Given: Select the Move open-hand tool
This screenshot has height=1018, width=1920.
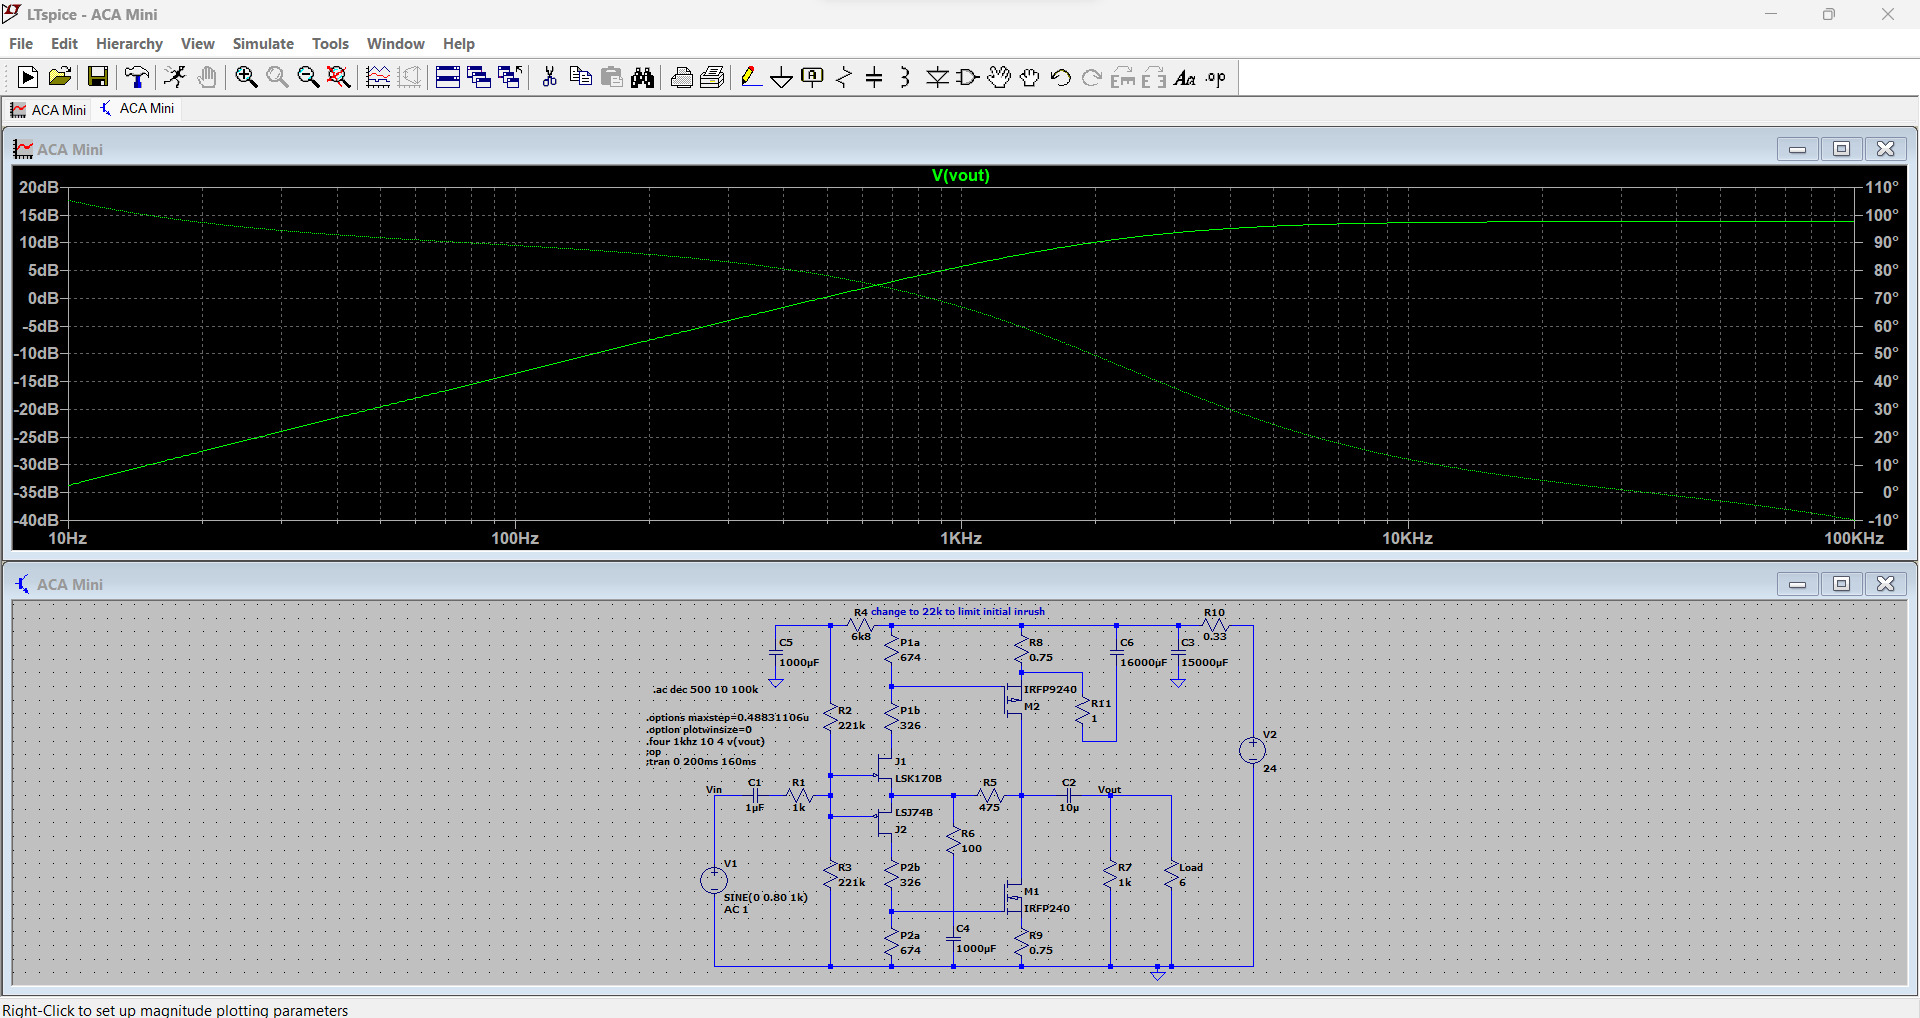Looking at the screenshot, I should [x=999, y=78].
